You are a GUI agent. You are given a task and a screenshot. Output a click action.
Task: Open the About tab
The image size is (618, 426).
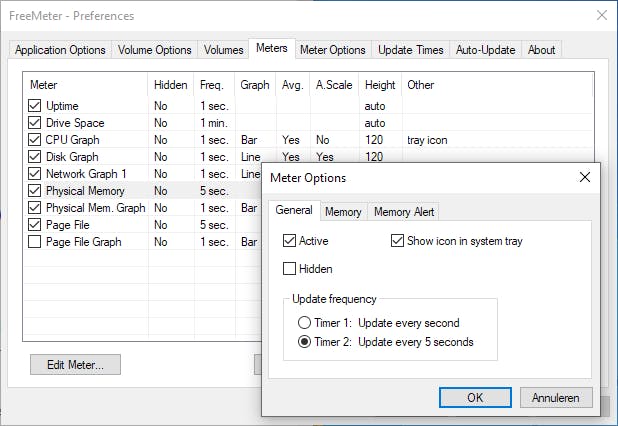541,50
